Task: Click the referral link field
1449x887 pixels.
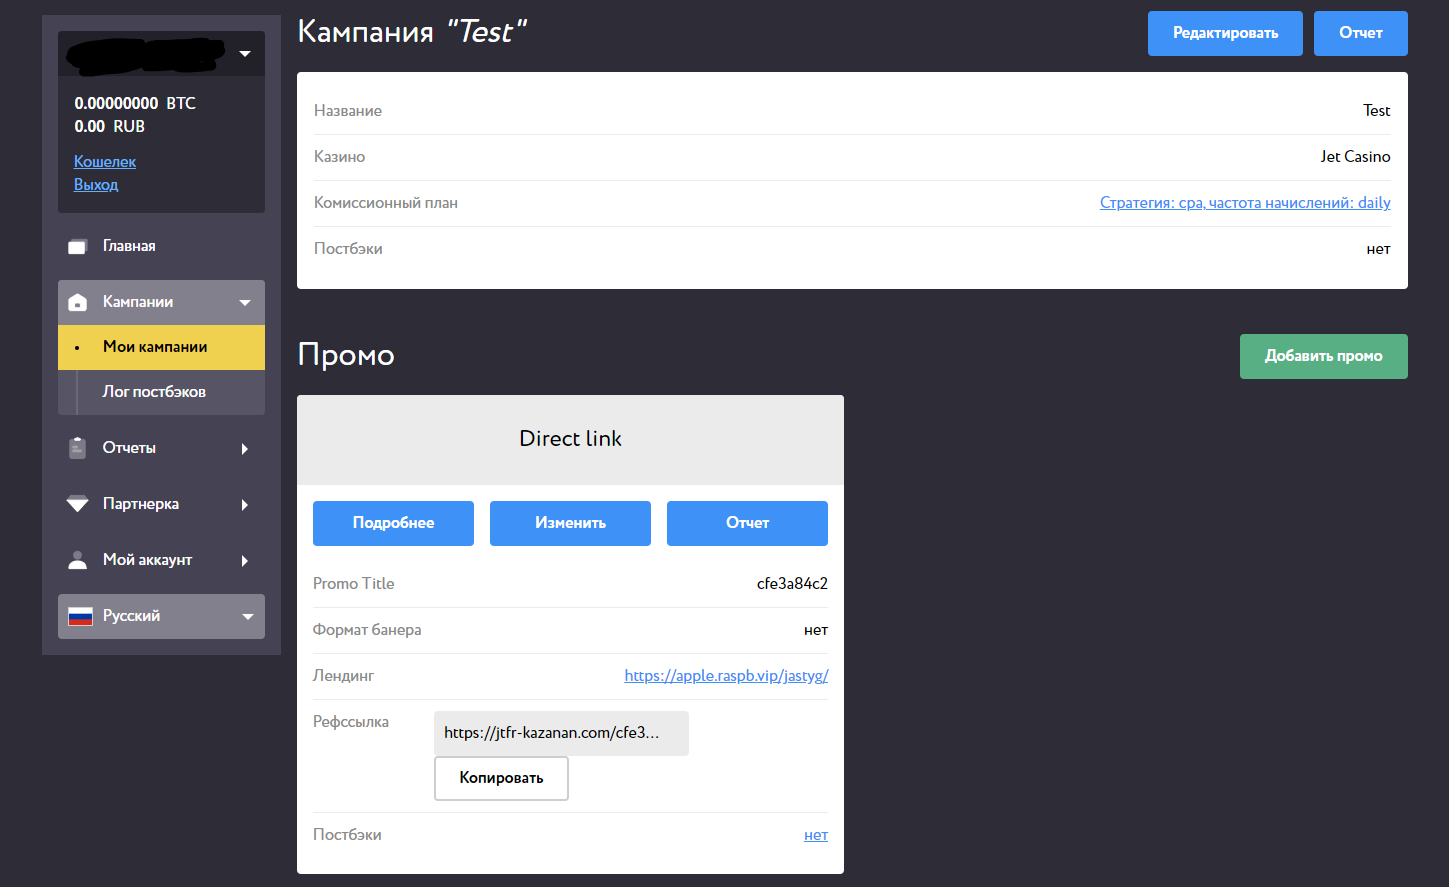Action: (x=561, y=733)
